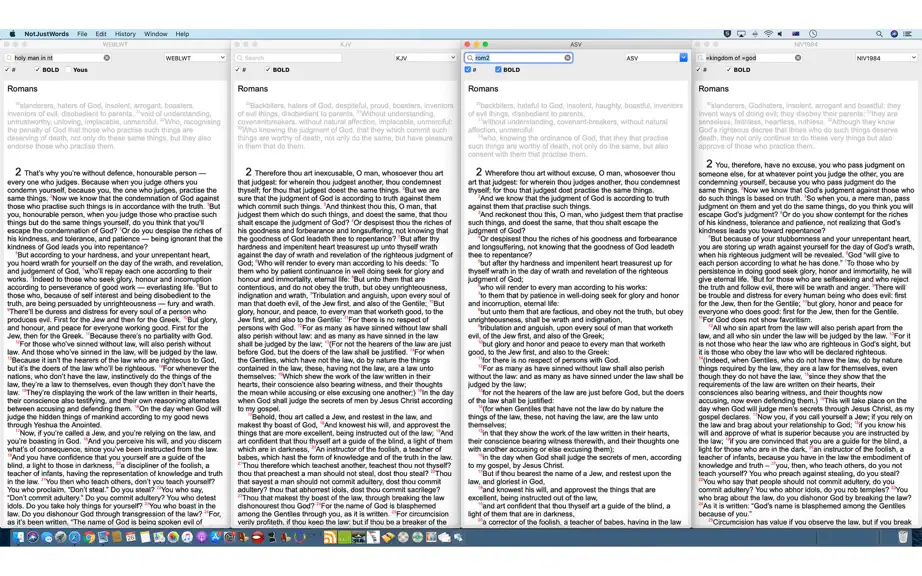Open Finder from the Dock
The width and height of the screenshot is (922, 576).
[x=18, y=537]
